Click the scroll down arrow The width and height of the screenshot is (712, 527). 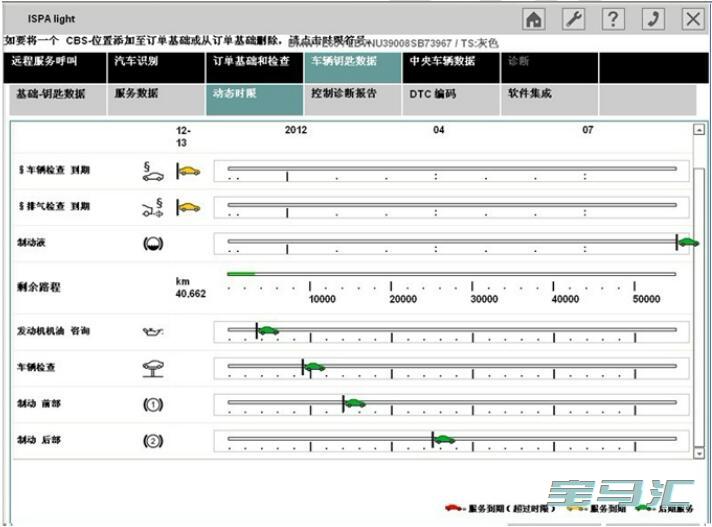pyautogui.click(x=699, y=453)
